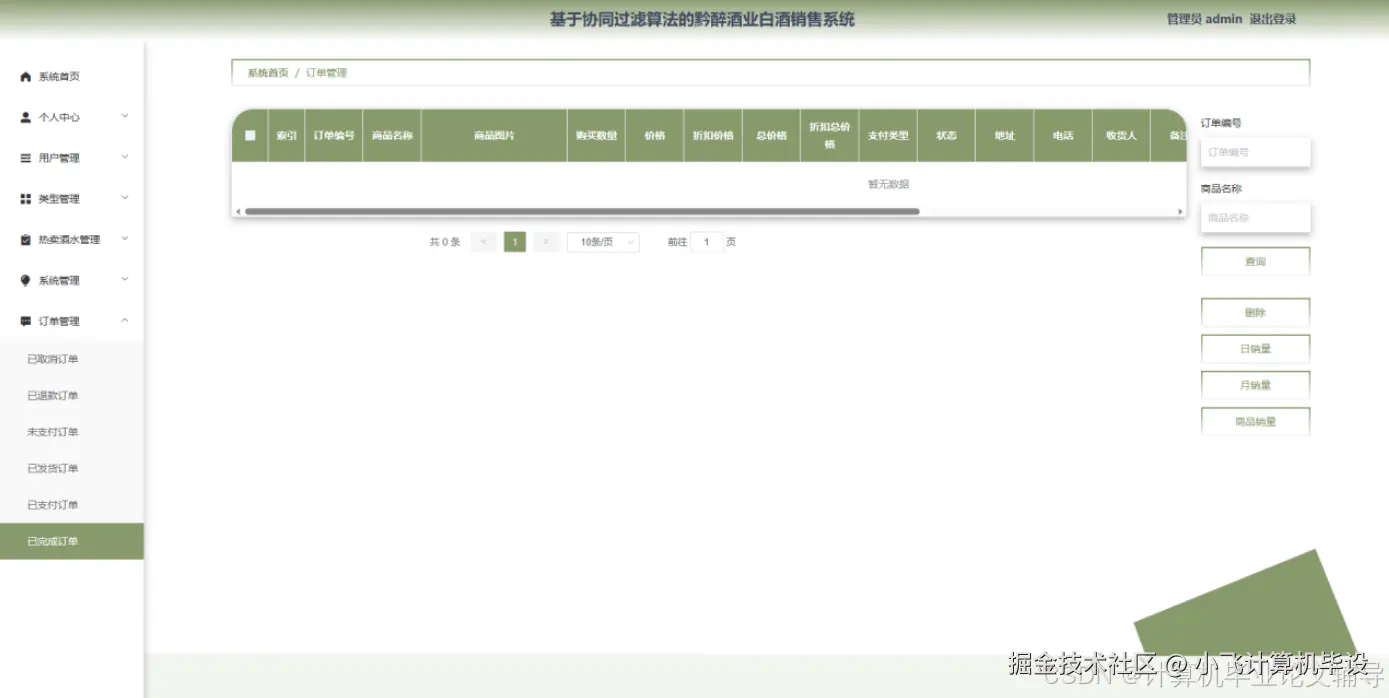Screen dimensions: 1389x698
Task: Expand the 系统管理 menu chevron
Action: (125, 280)
